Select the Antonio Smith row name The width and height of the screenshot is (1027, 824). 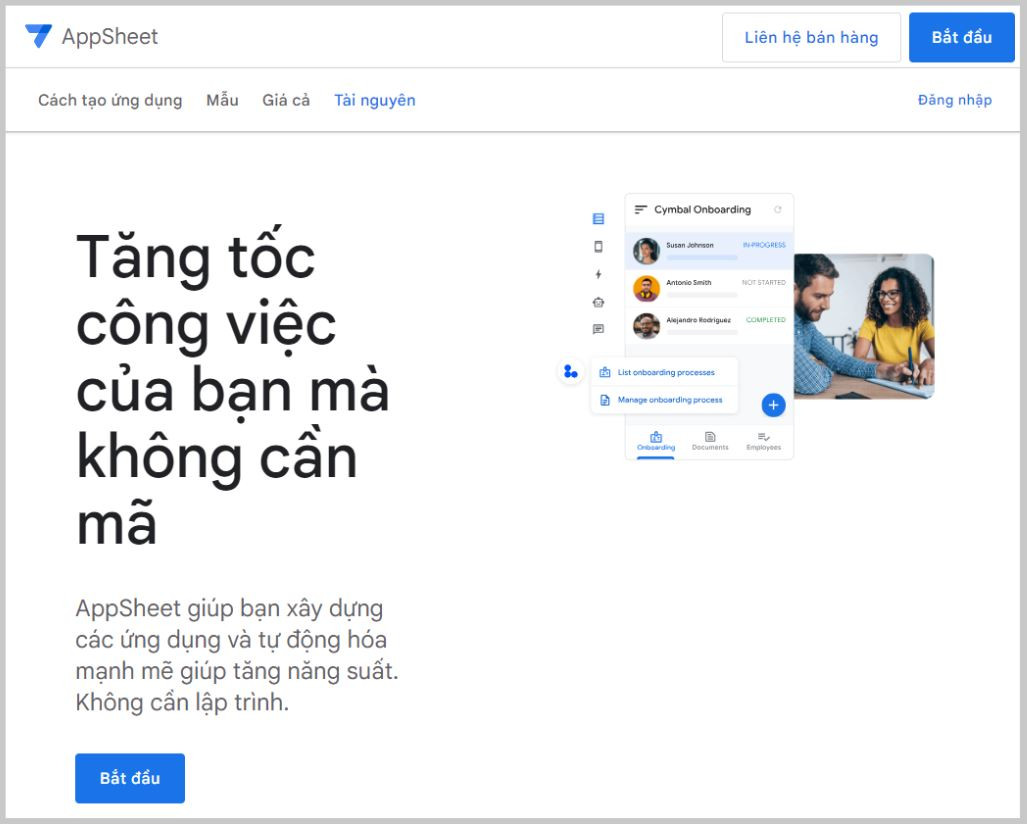click(688, 282)
